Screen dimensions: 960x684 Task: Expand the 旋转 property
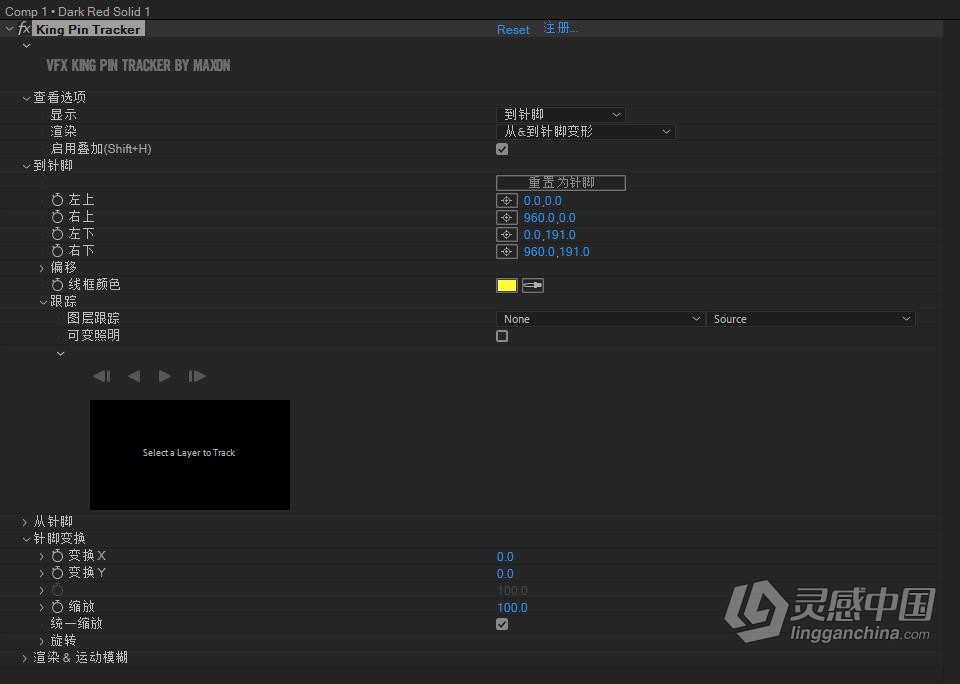click(x=42, y=641)
